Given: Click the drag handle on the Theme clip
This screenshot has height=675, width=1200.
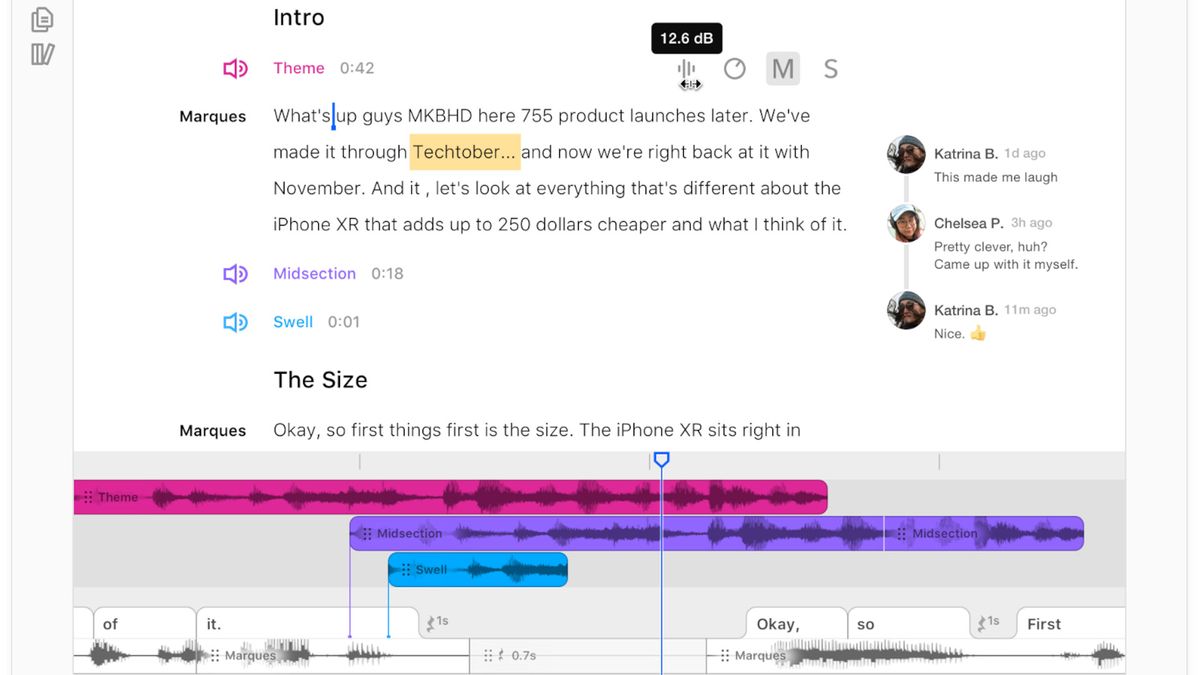Looking at the screenshot, I should click(90, 496).
